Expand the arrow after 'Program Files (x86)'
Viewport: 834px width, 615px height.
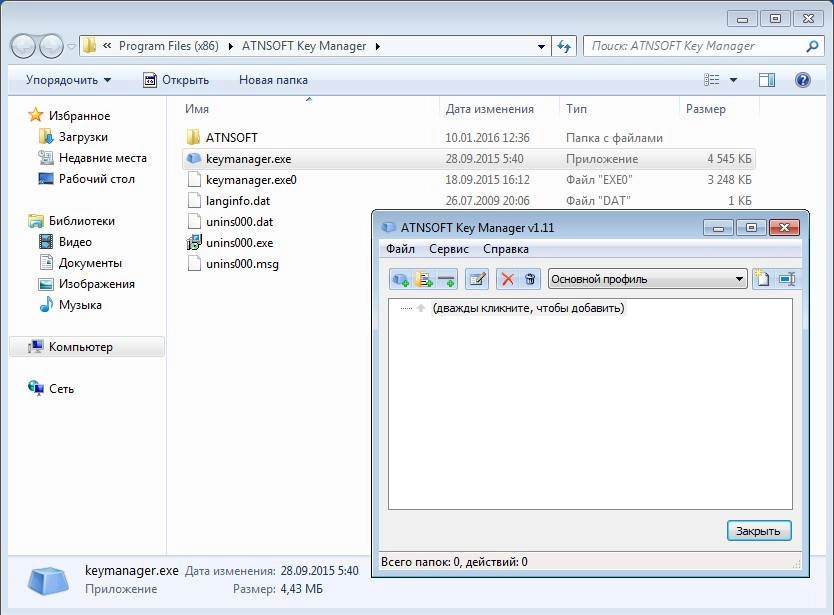tap(231, 46)
